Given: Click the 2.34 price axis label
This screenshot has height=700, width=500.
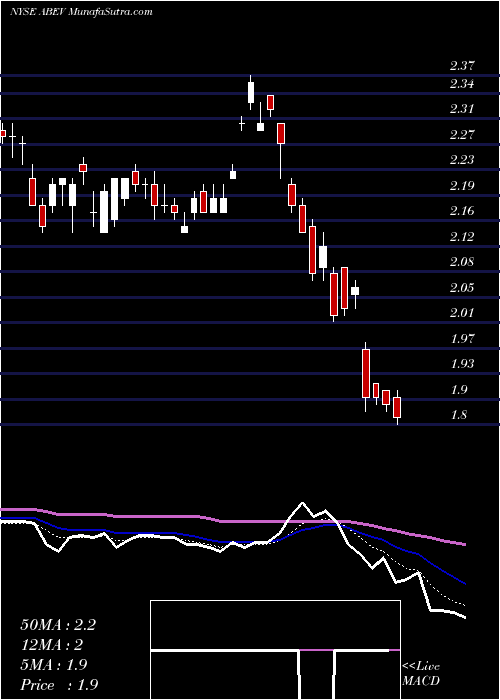Looking at the screenshot, I should pyautogui.click(x=462, y=83).
